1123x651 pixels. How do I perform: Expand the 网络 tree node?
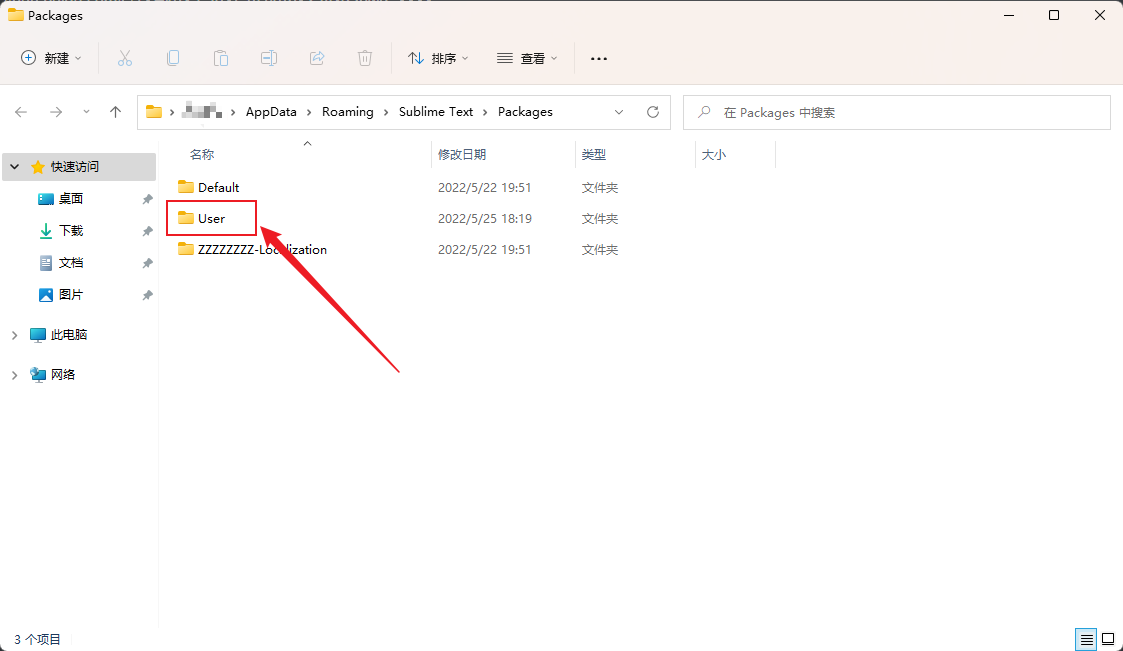[14, 375]
